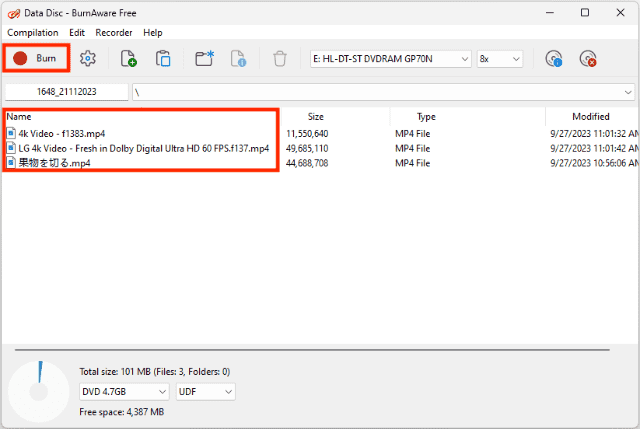
Task: Click the Add files icon
Action: pyautogui.click(x=129, y=59)
